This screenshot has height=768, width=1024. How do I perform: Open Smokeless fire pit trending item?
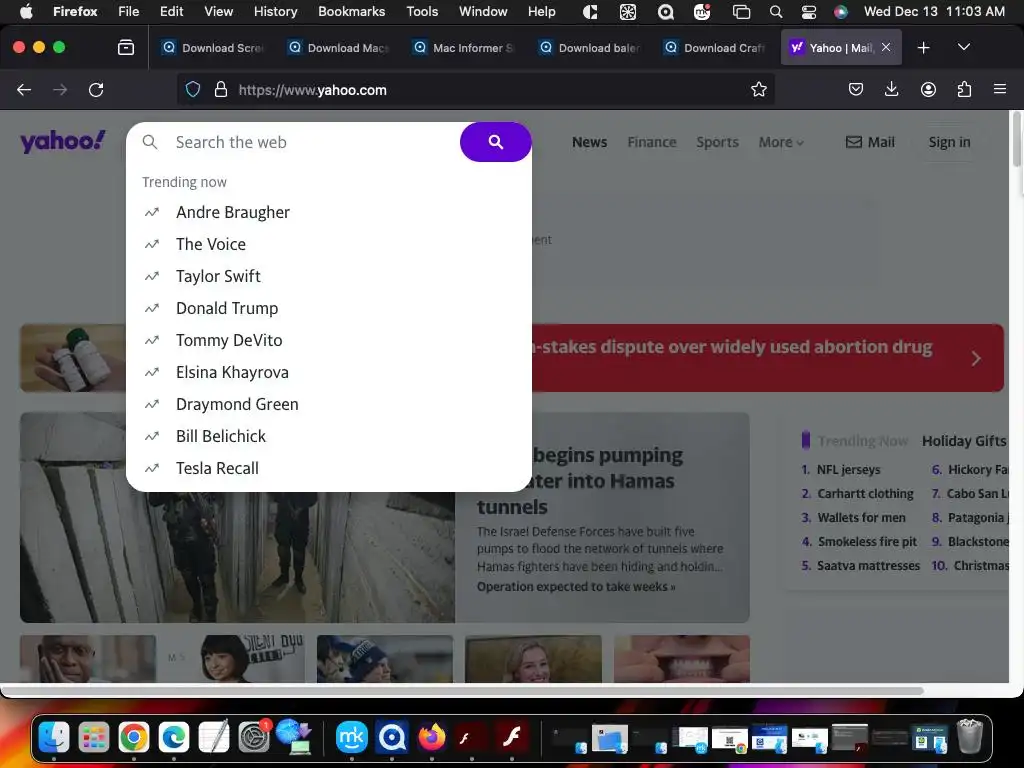point(867,541)
